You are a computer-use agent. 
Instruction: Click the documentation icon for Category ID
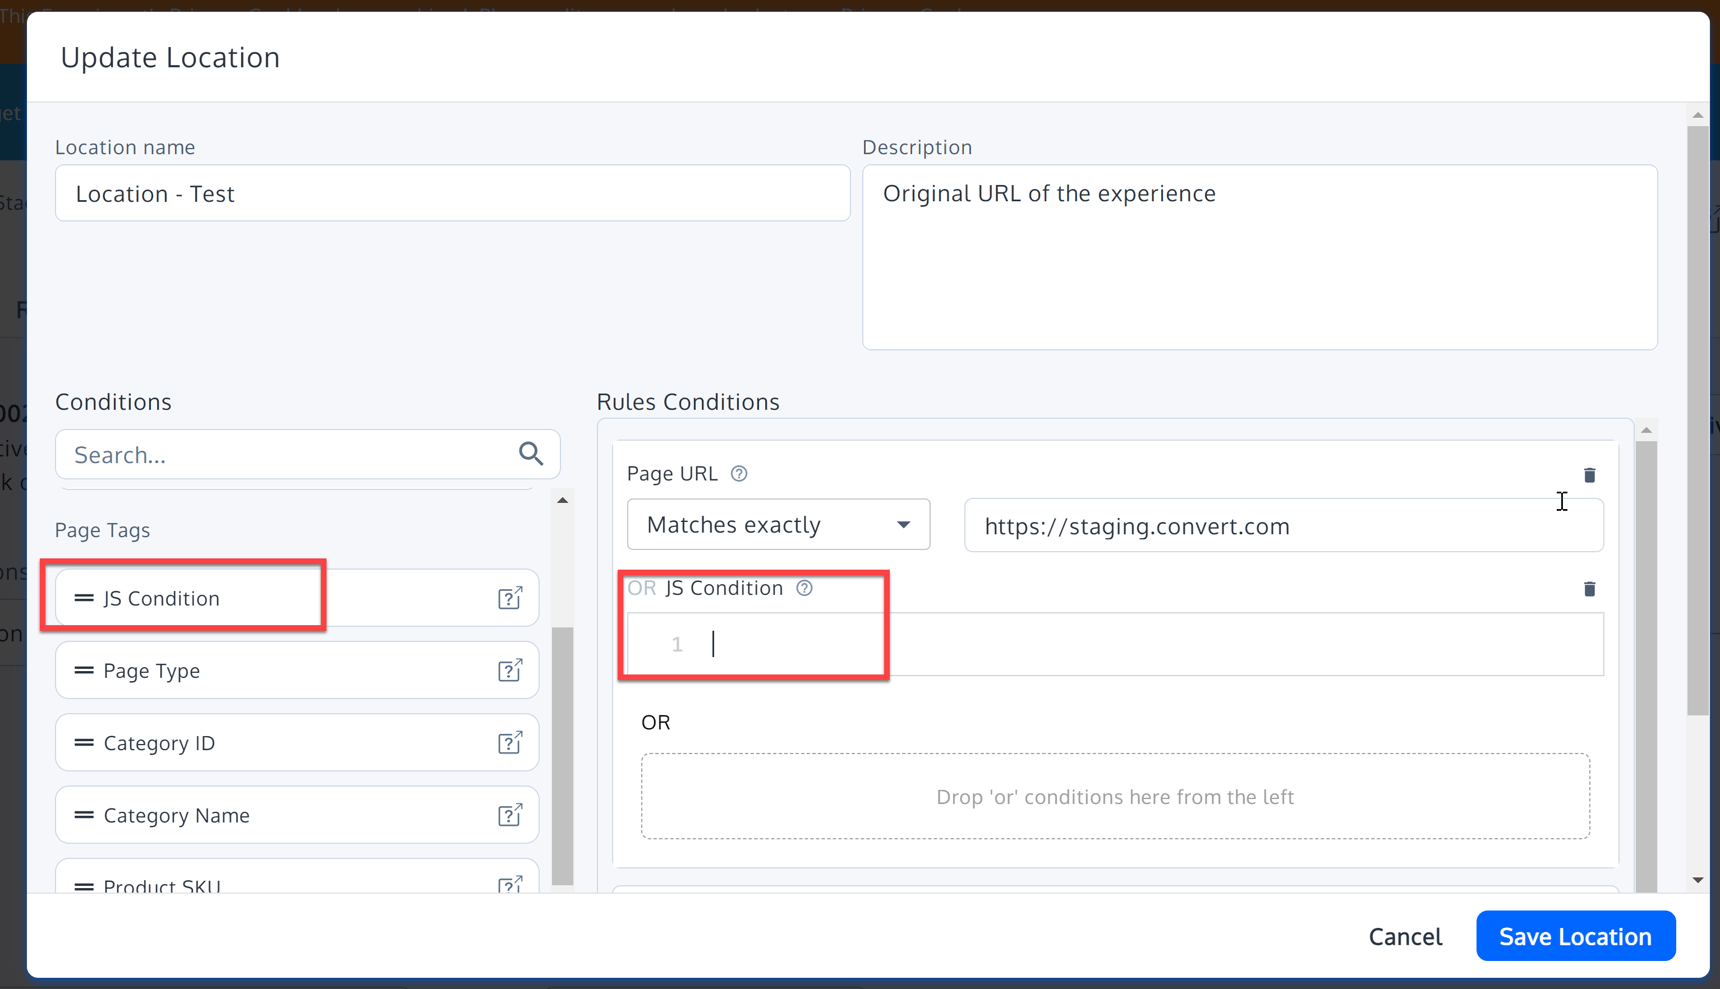[x=511, y=743]
